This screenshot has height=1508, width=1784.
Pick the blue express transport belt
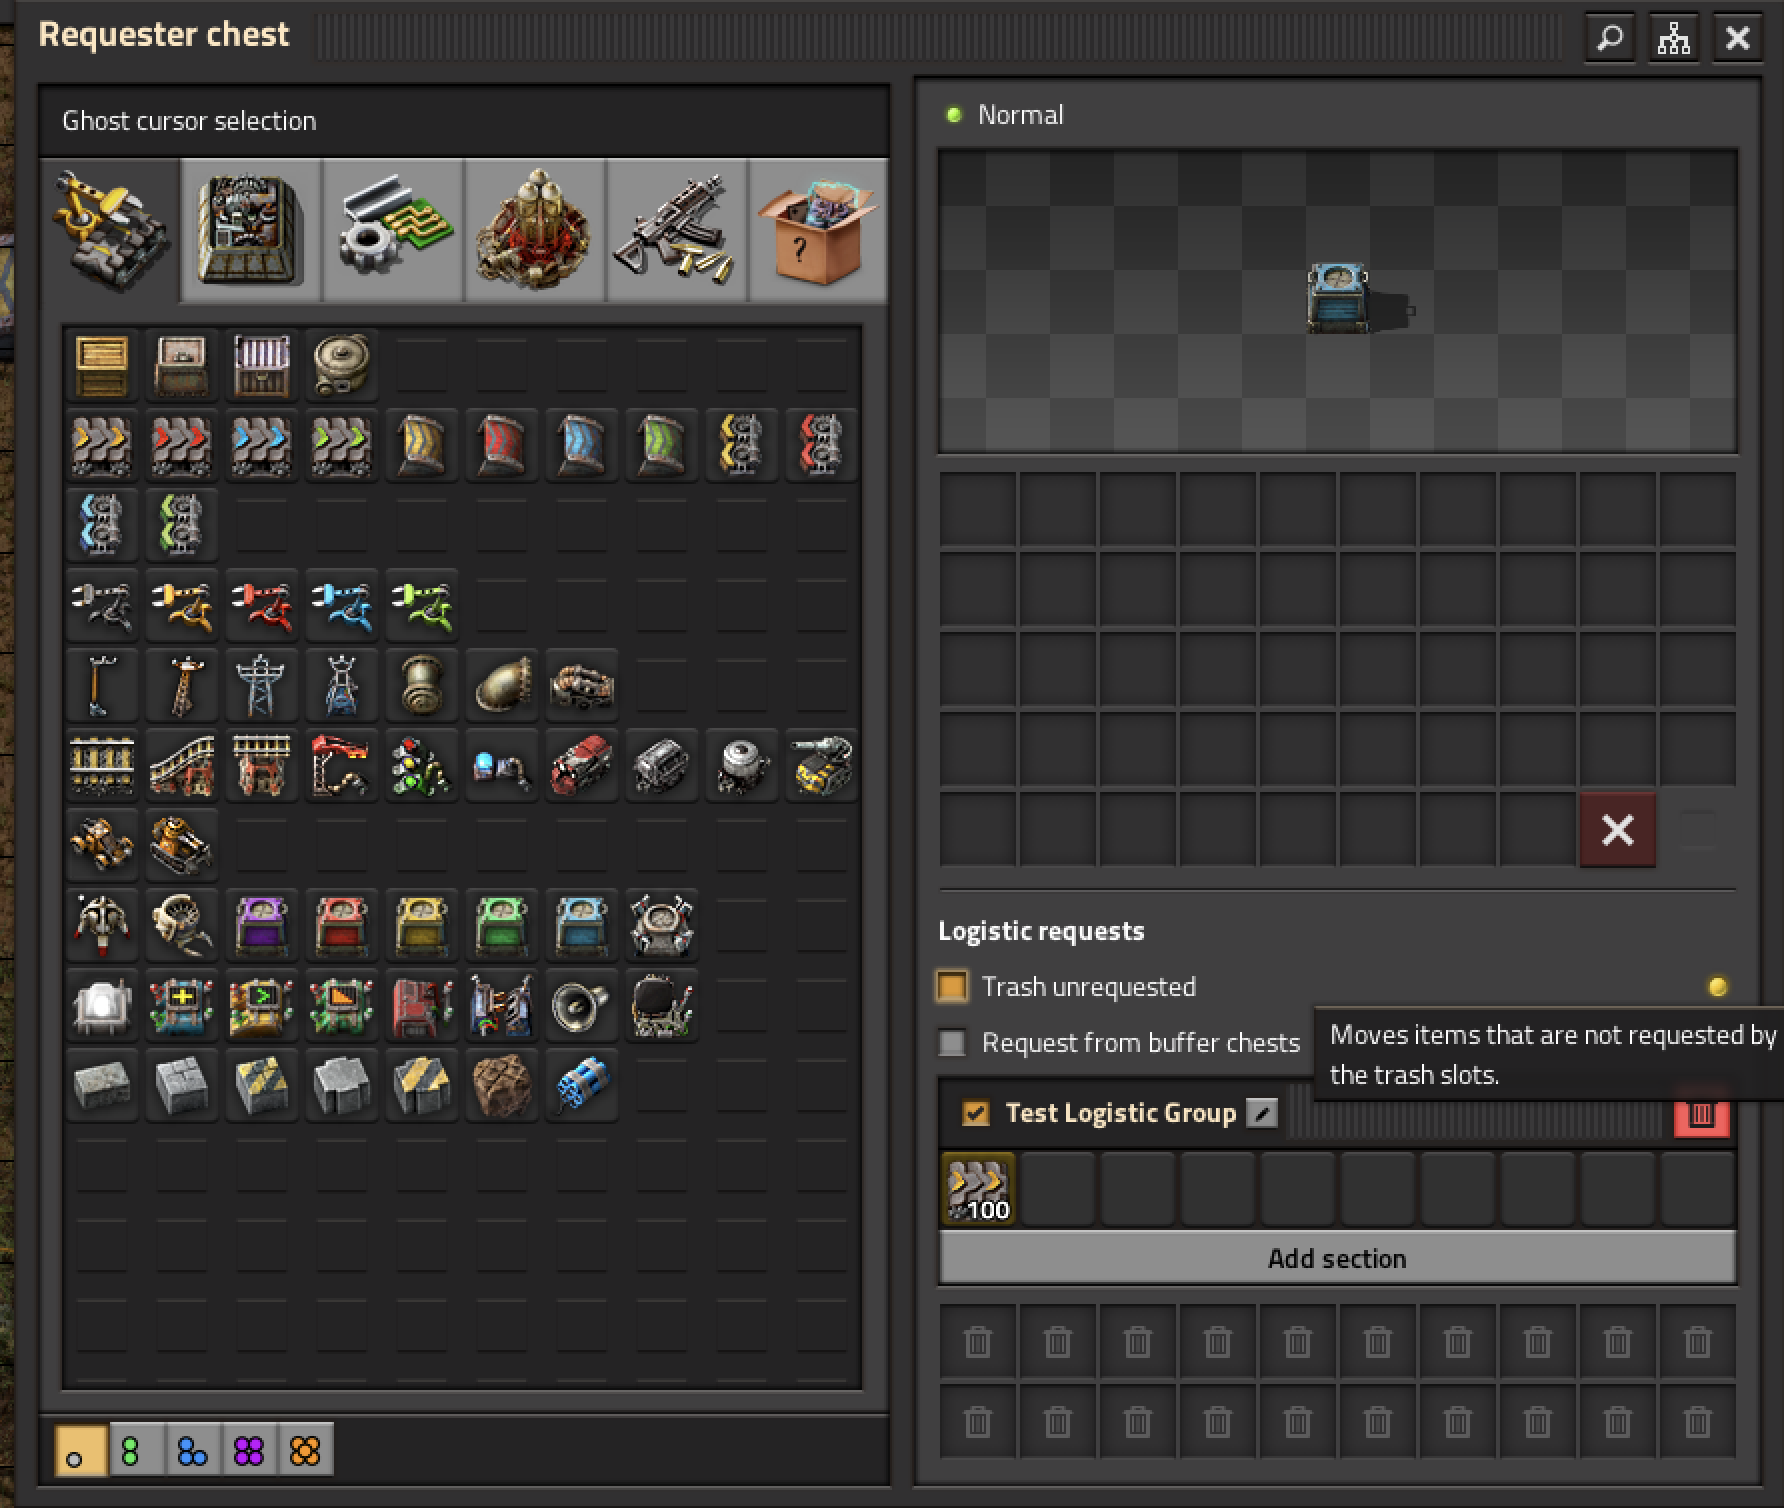click(x=262, y=446)
